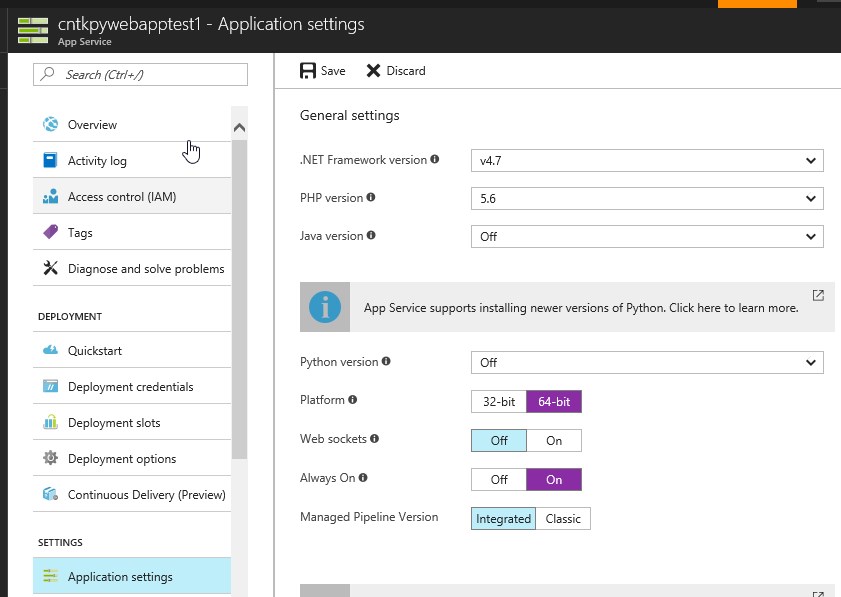The width and height of the screenshot is (841, 597).
Task: Open Diagnose and solve problems
Action: [132, 268]
